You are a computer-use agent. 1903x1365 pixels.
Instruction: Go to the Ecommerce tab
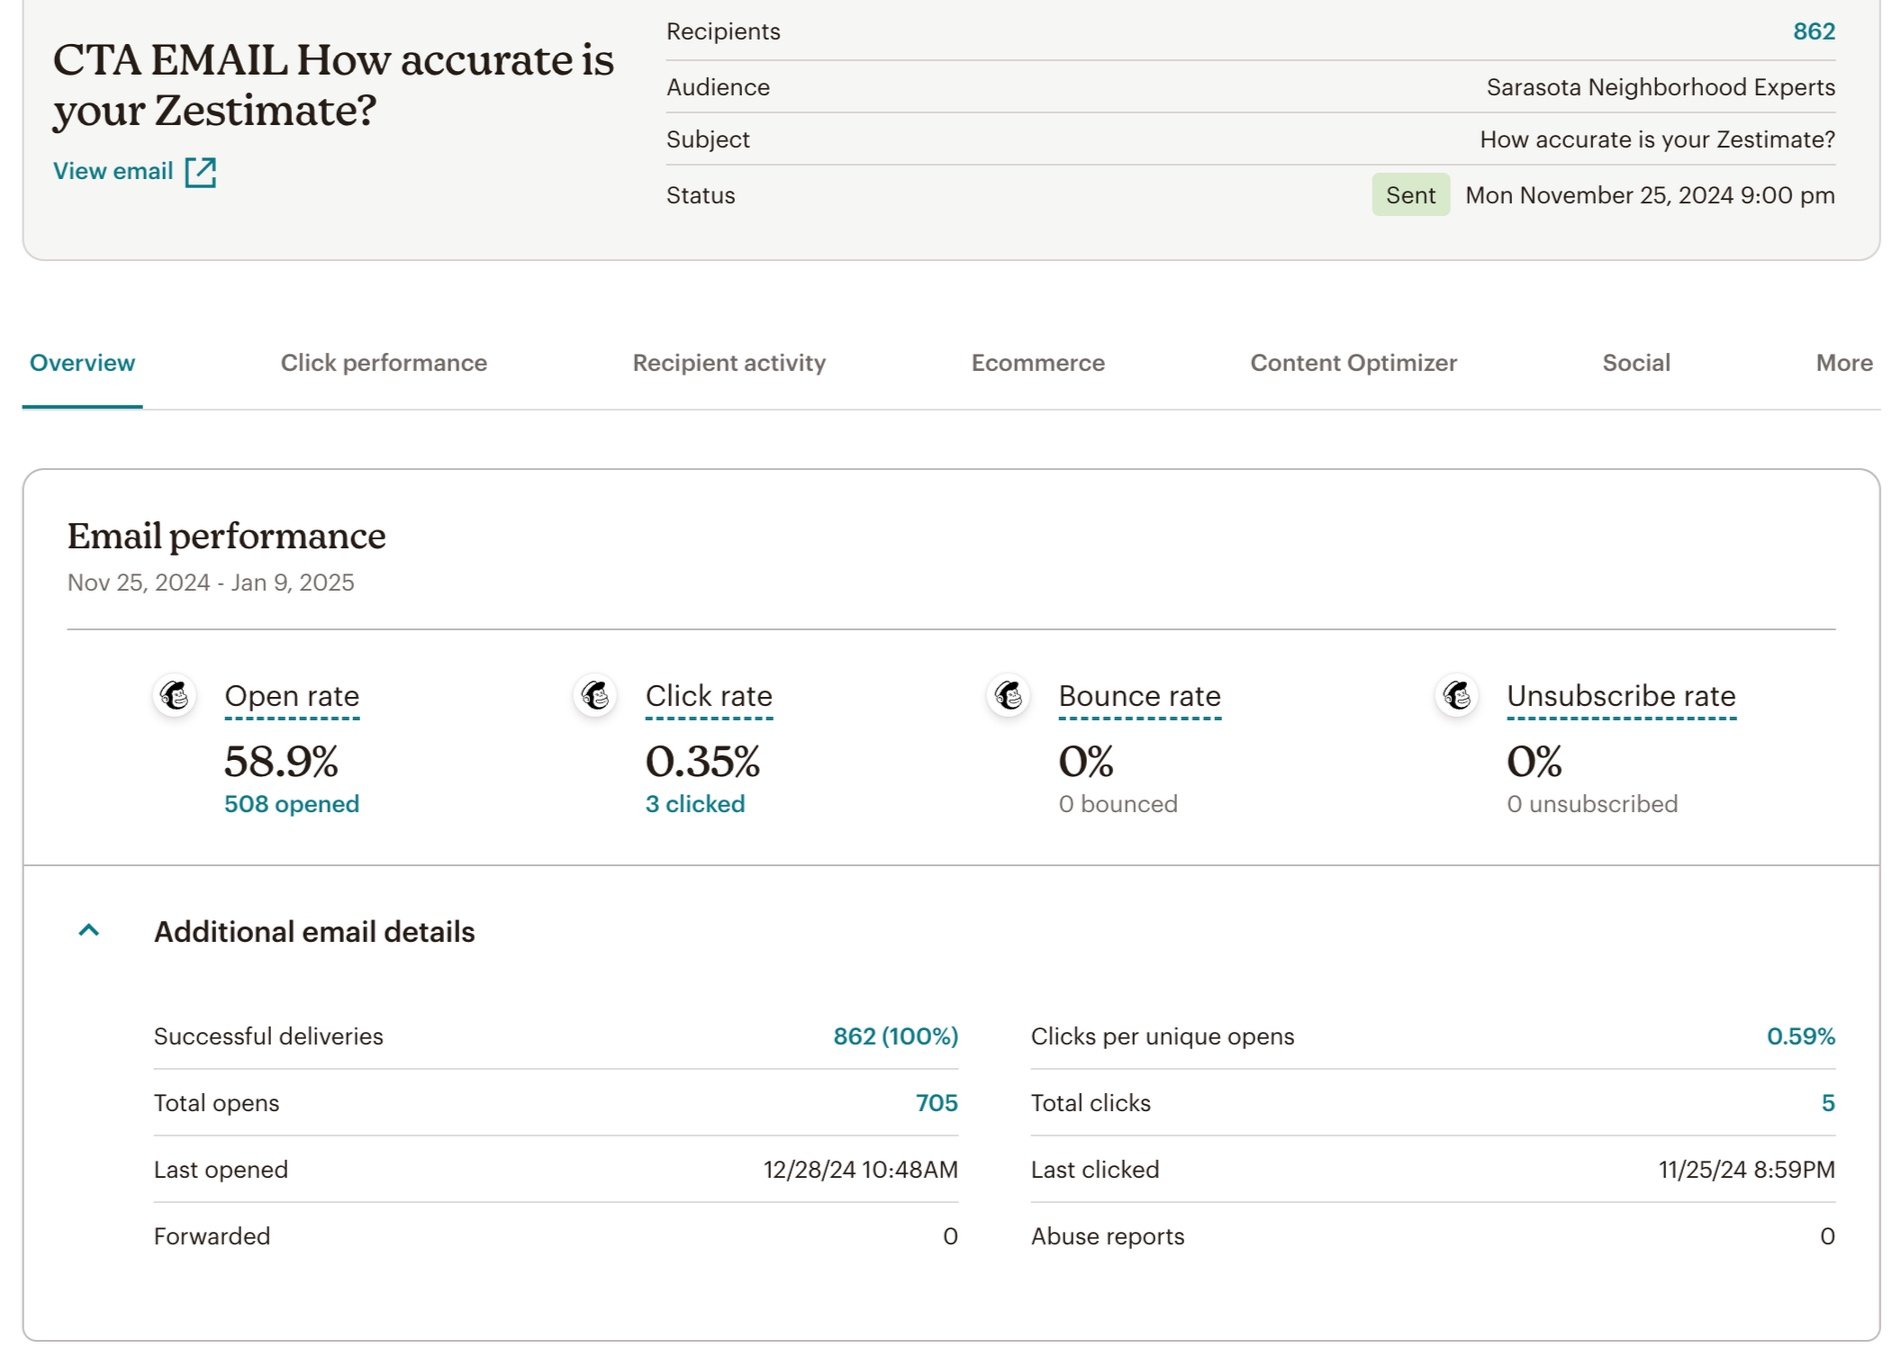(x=1038, y=363)
